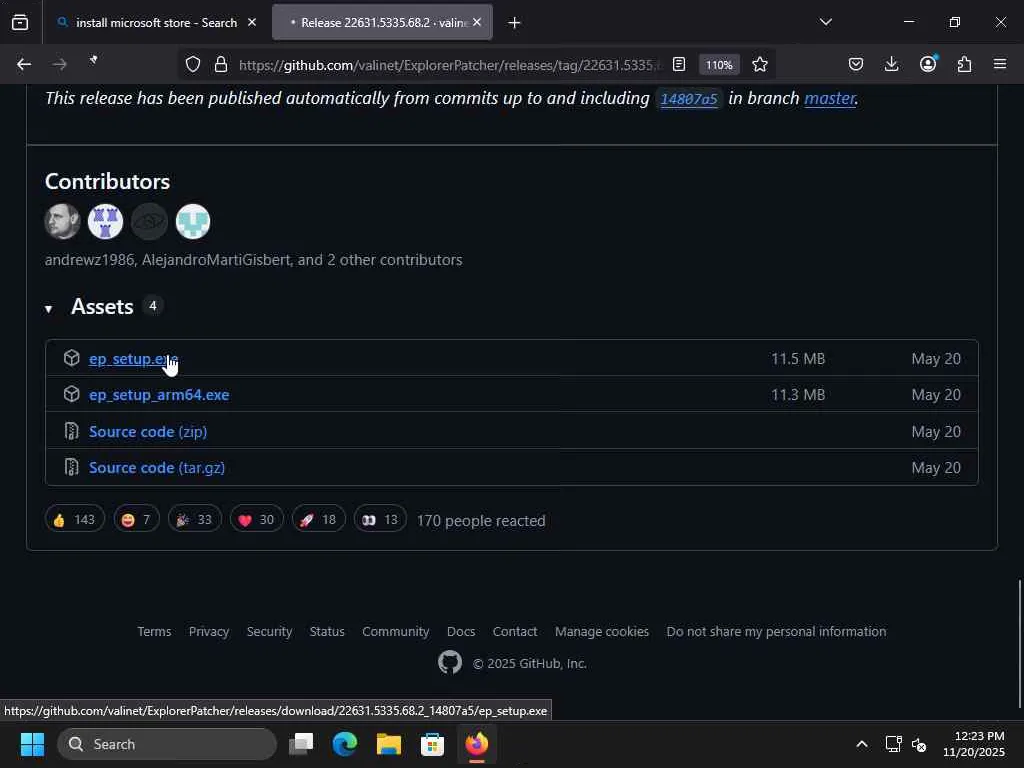Open Microsoft Store from taskbar
The image size is (1024, 768).
[432, 744]
